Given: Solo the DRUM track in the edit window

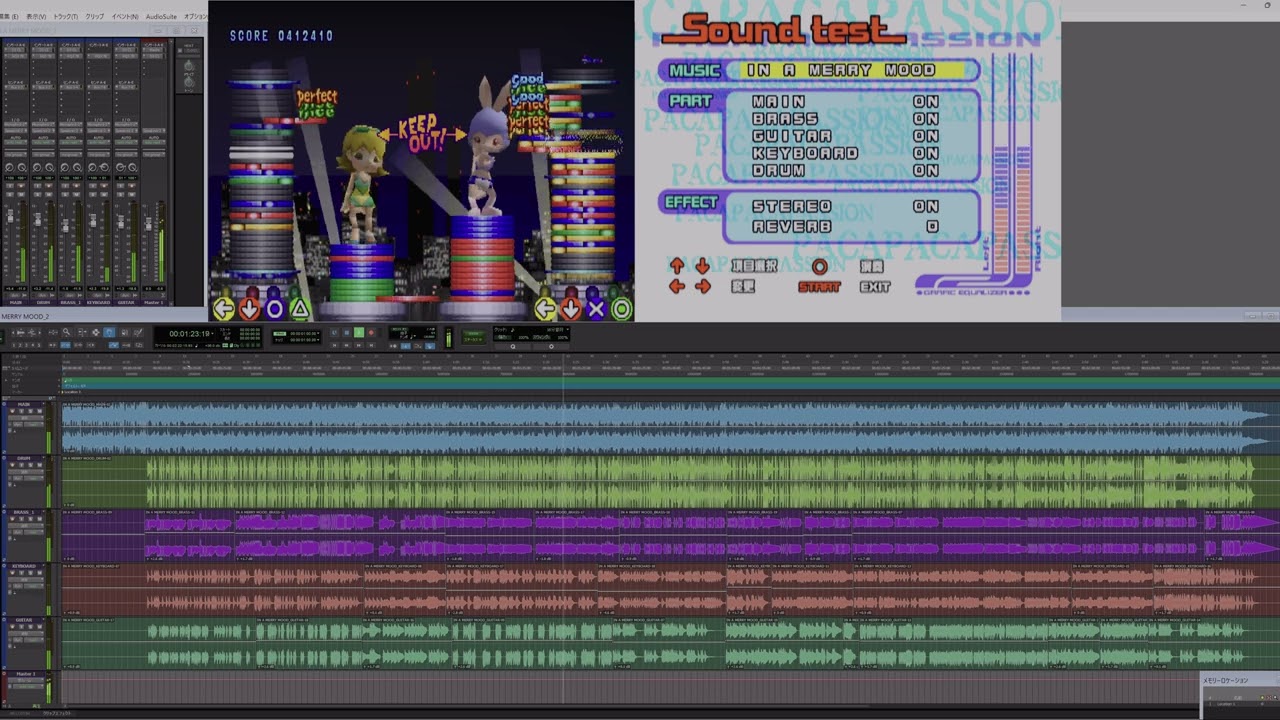Looking at the screenshot, I should 31,465.
